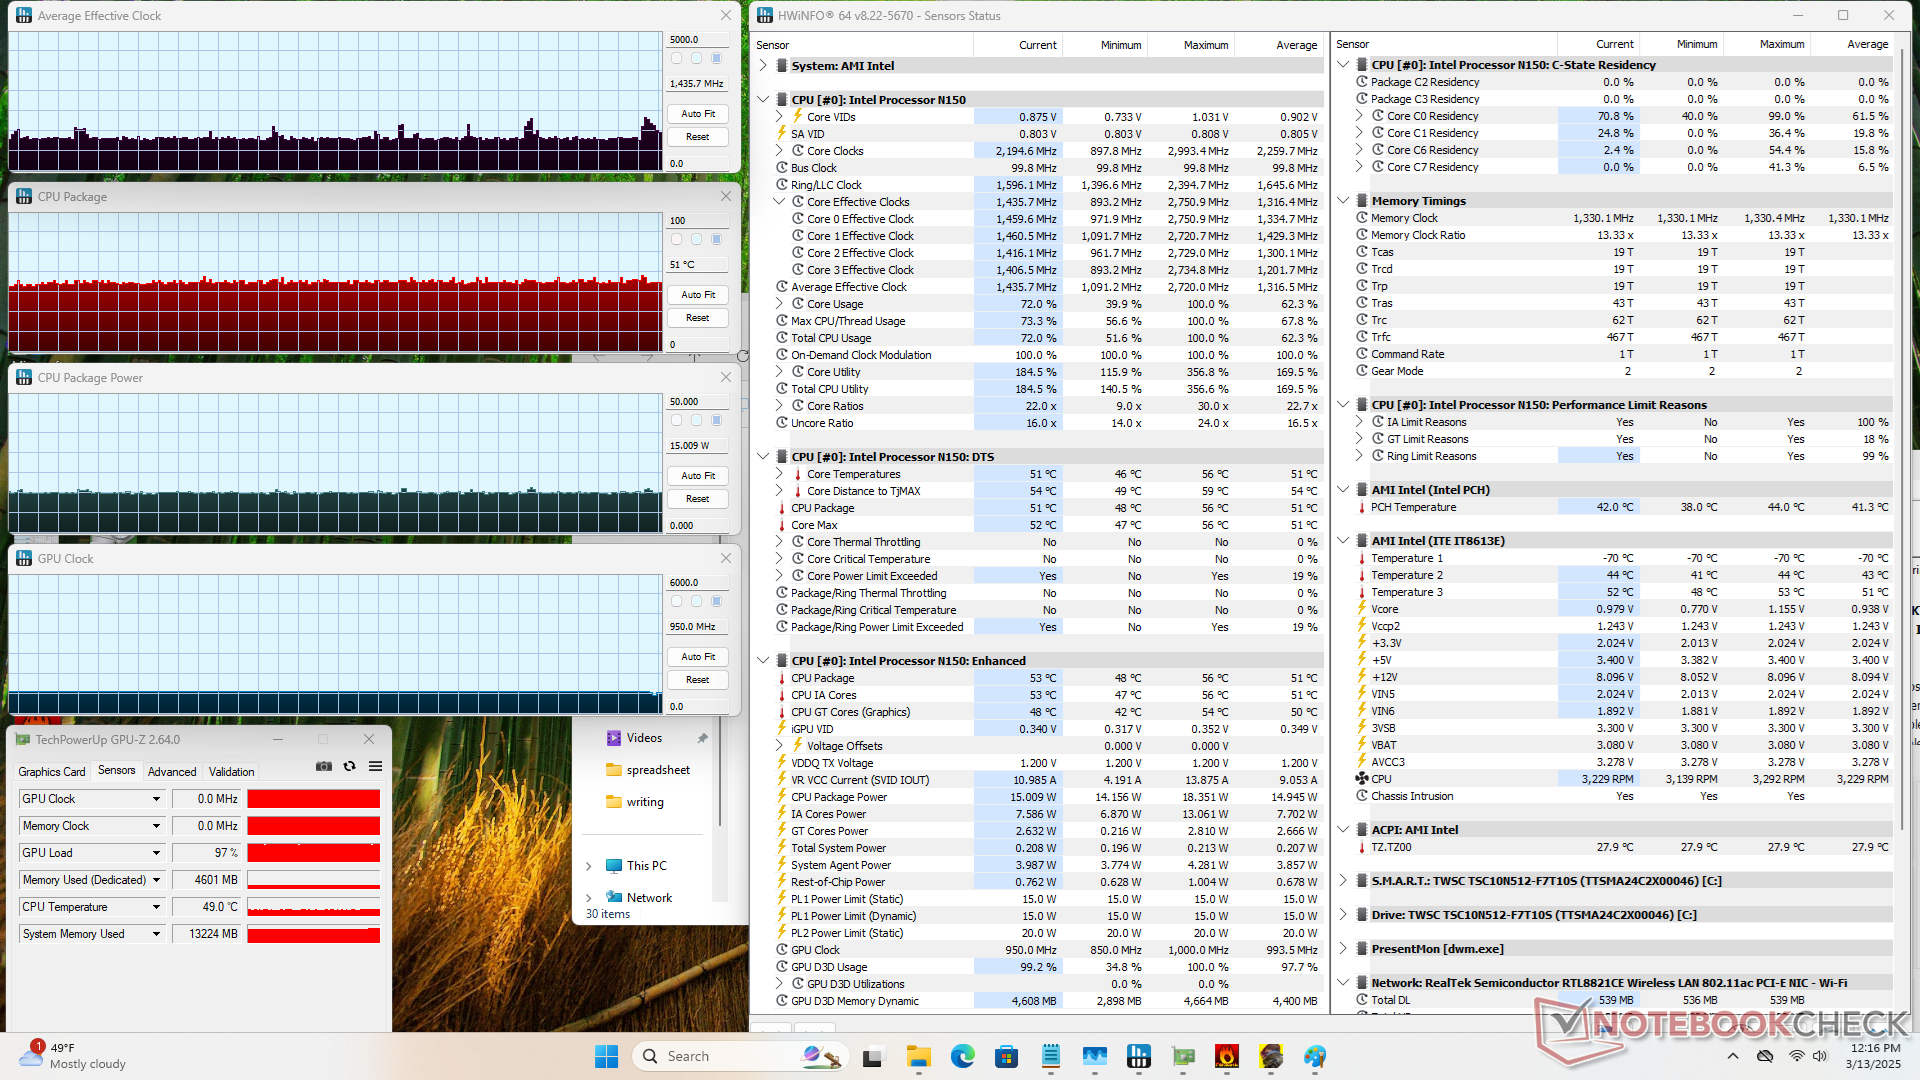Click middle checkbox in GPU Clock graph
This screenshot has width=1920, height=1080.
coord(696,602)
